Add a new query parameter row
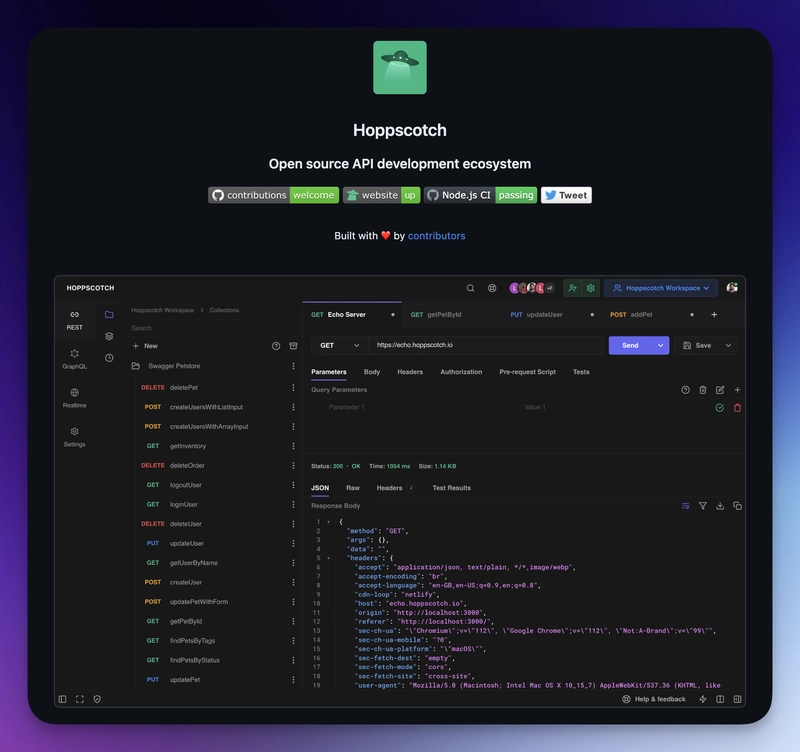Image resolution: width=800 pixels, height=752 pixels. tap(737, 390)
